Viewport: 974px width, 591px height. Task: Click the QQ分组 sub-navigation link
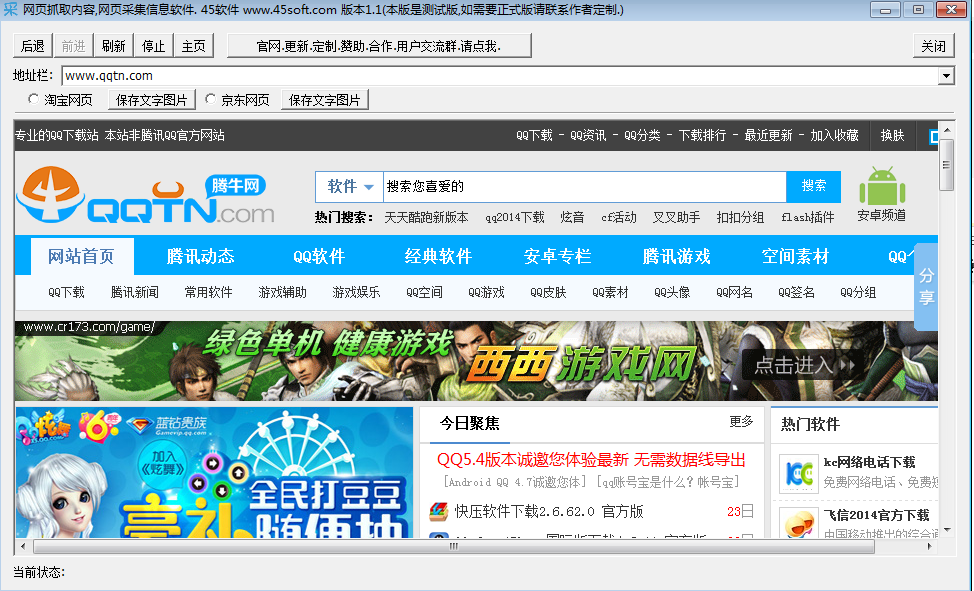click(858, 292)
